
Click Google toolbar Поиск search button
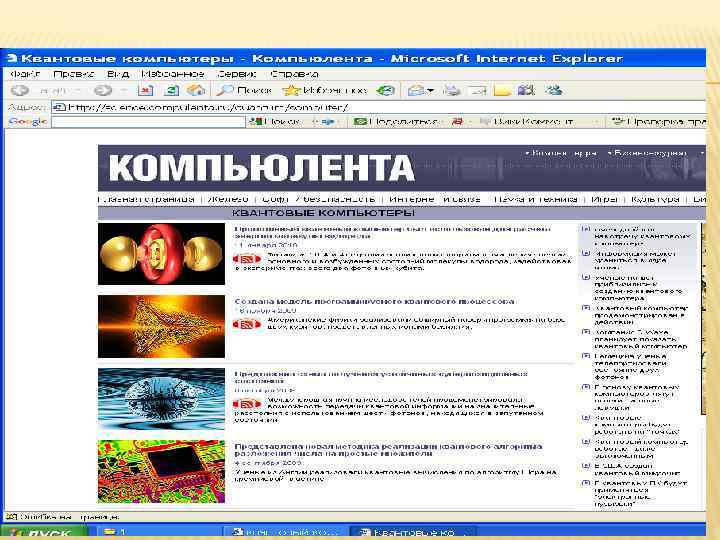pyautogui.click(x=275, y=122)
